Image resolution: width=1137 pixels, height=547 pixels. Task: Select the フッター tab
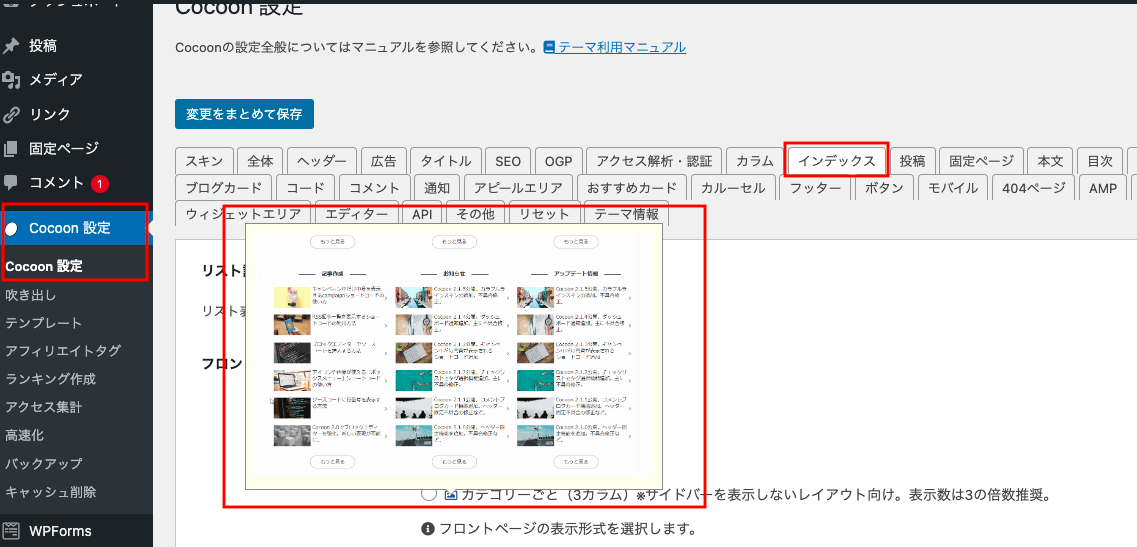coord(815,188)
